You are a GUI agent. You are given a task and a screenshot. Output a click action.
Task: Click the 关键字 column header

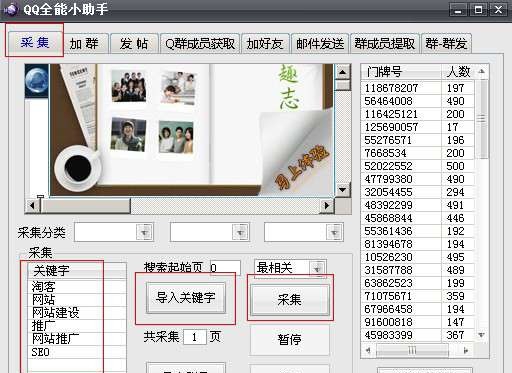77,270
